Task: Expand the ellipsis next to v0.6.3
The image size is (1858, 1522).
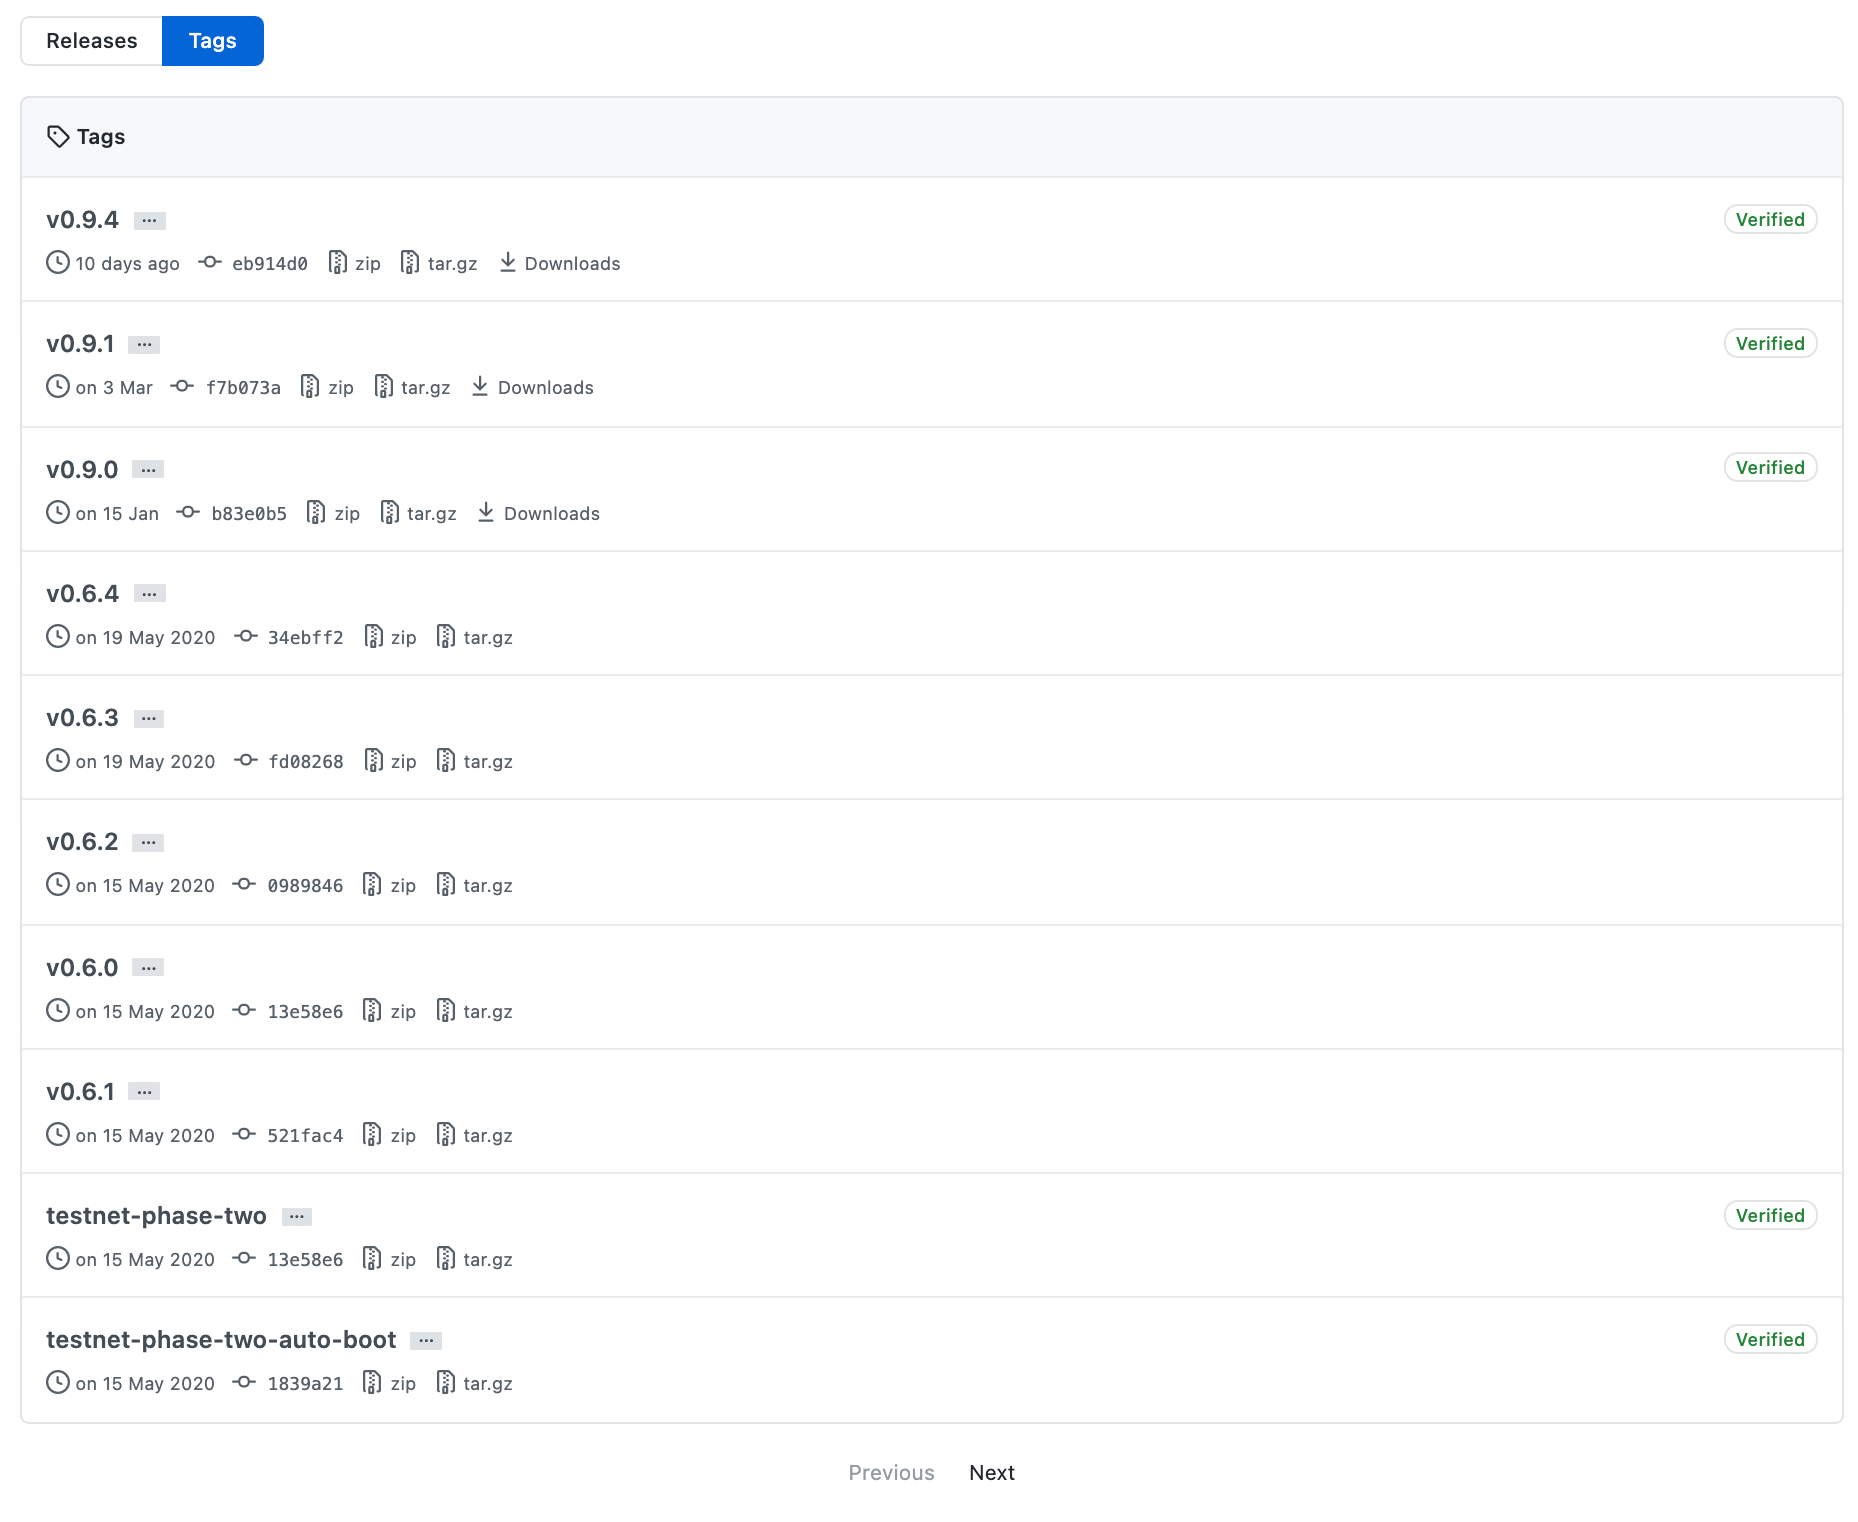Action: tap(149, 719)
